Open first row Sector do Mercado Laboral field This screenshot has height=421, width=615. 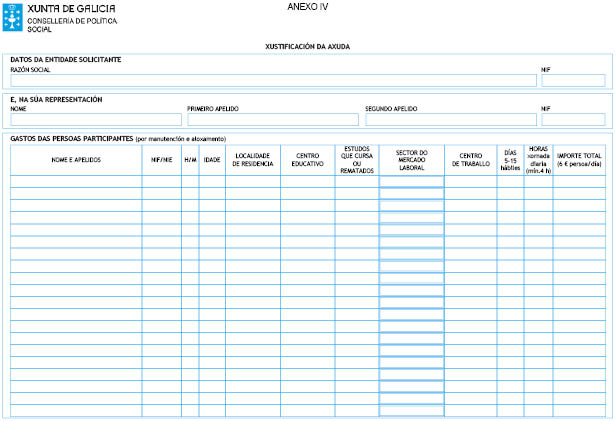pyautogui.click(x=411, y=182)
